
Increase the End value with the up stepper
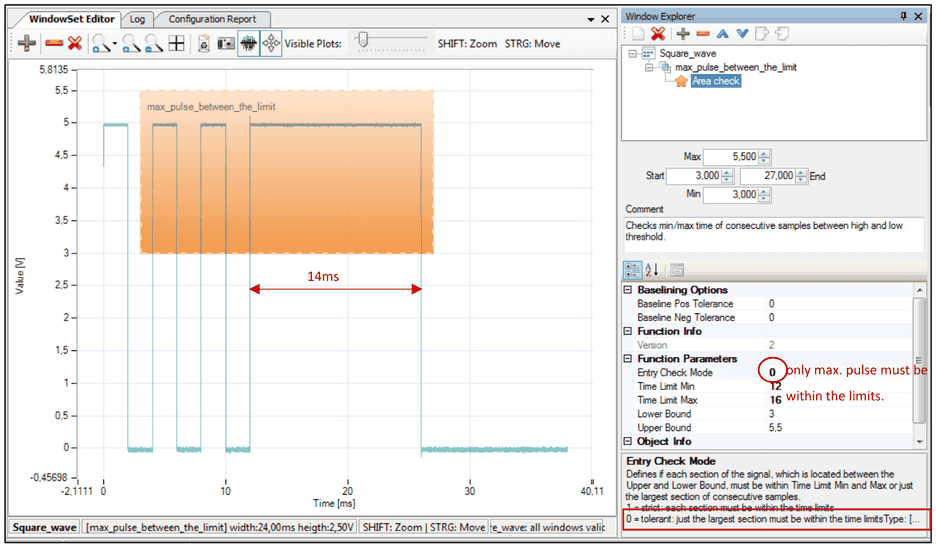click(x=801, y=173)
